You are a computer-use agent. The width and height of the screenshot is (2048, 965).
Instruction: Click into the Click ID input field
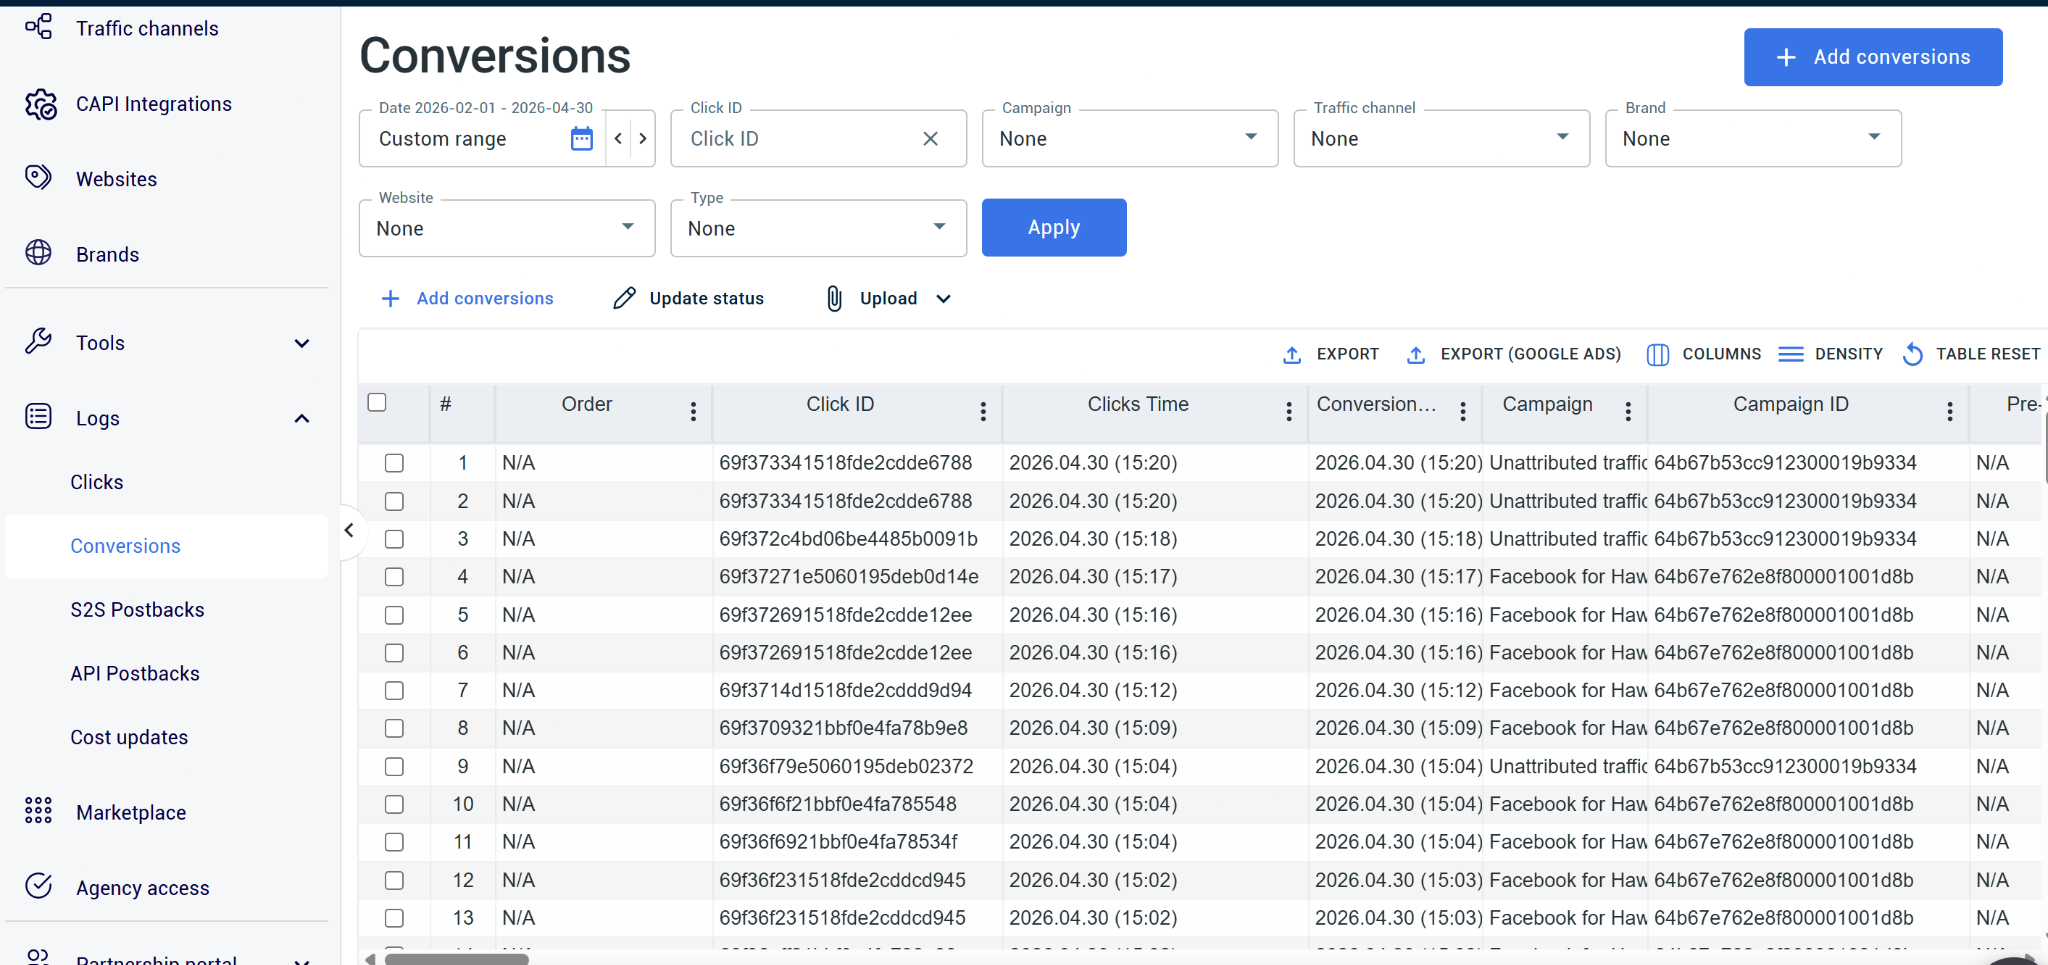pyautogui.click(x=800, y=139)
